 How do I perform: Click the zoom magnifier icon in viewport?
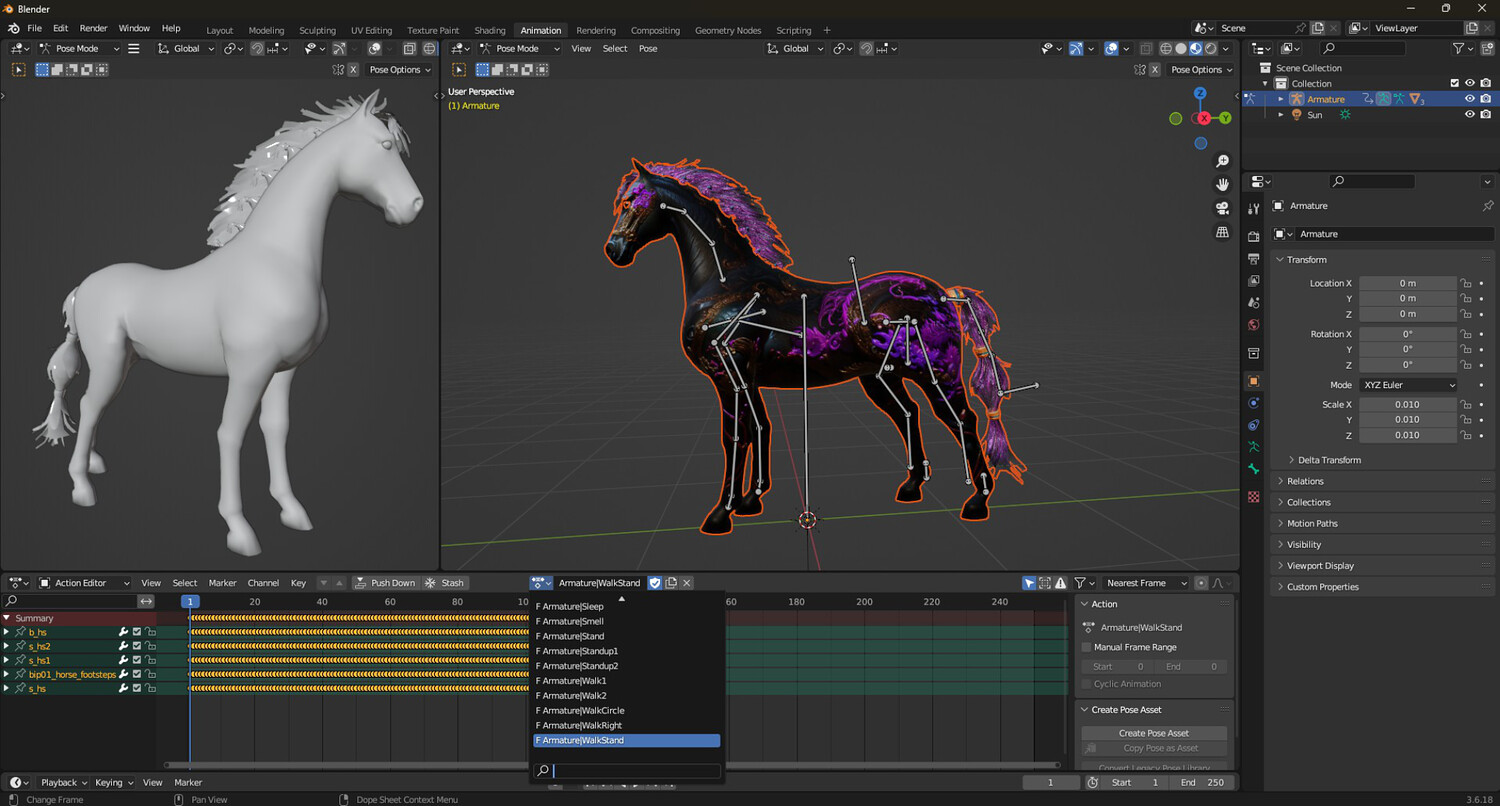pyautogui.click(x=1222, y=161)
